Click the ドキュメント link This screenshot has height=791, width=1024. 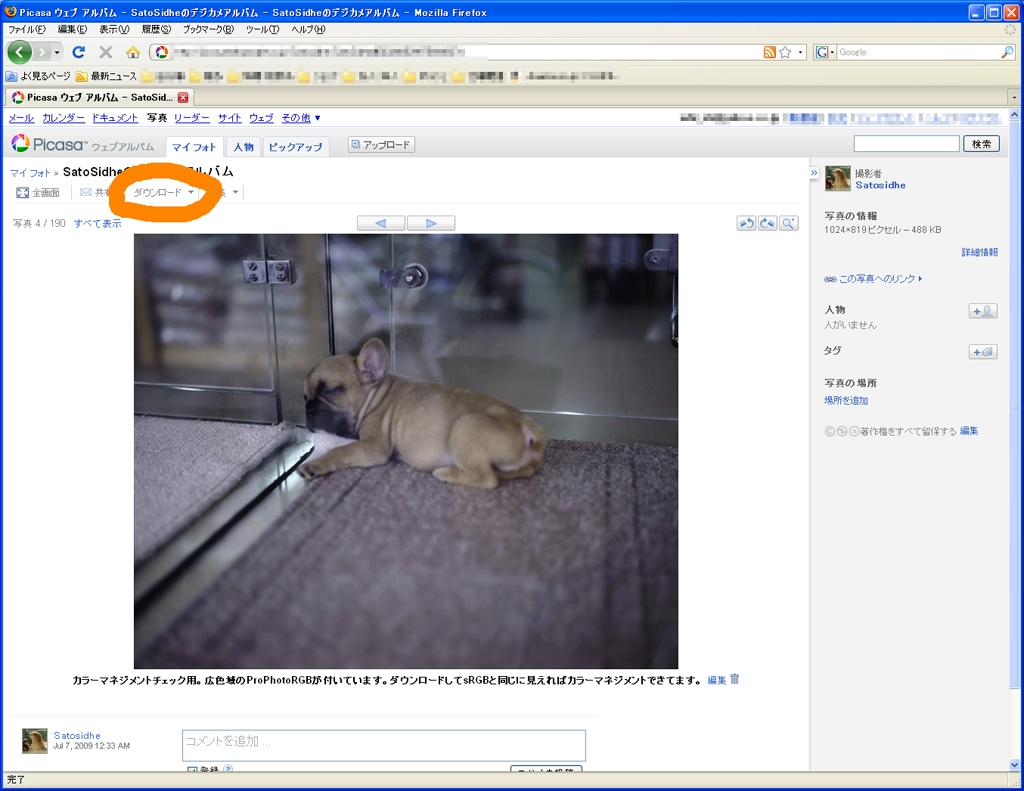115,118
